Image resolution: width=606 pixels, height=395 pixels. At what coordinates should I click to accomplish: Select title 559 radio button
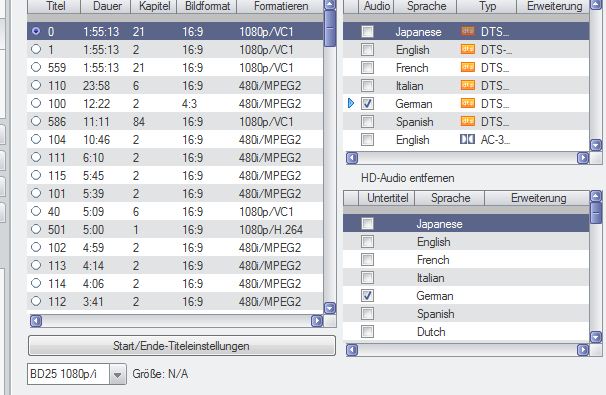pos(36,67)
